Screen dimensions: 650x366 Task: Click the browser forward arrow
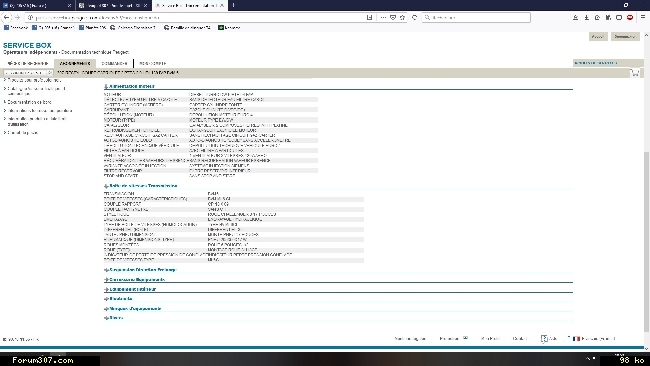pyautogui.click(x=17, y=17)
